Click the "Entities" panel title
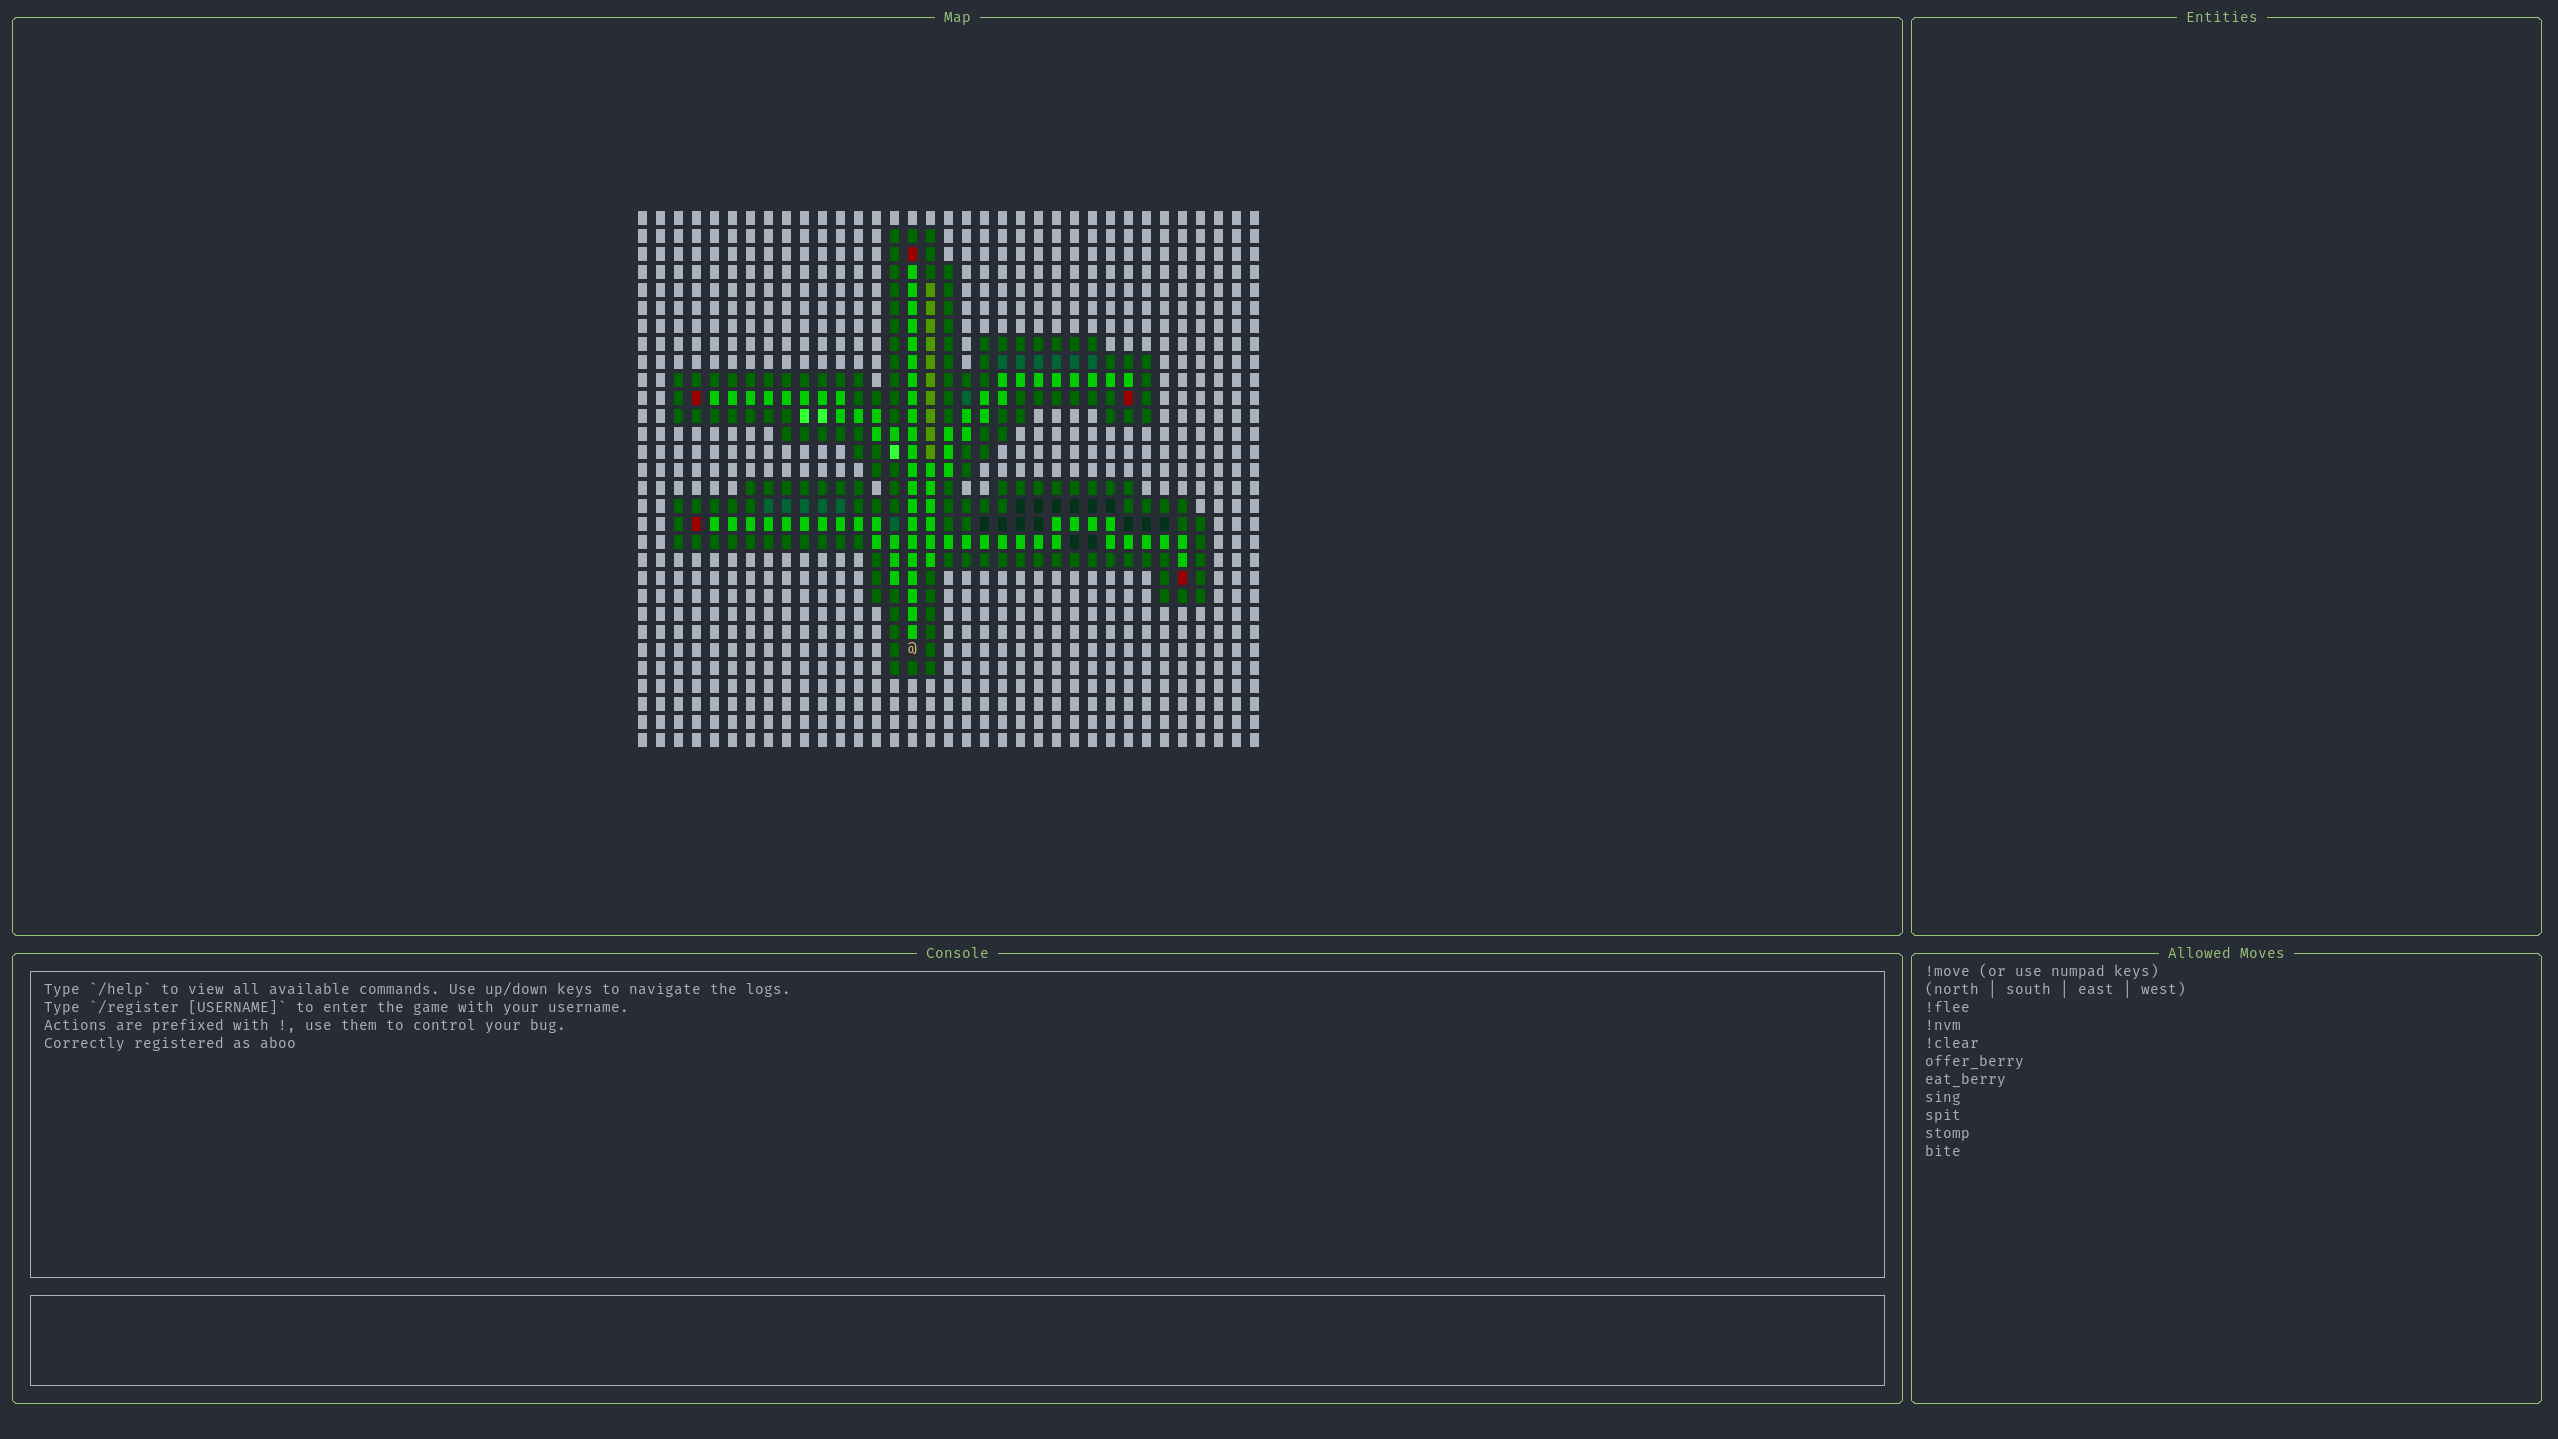 [x=2221, y=17]
